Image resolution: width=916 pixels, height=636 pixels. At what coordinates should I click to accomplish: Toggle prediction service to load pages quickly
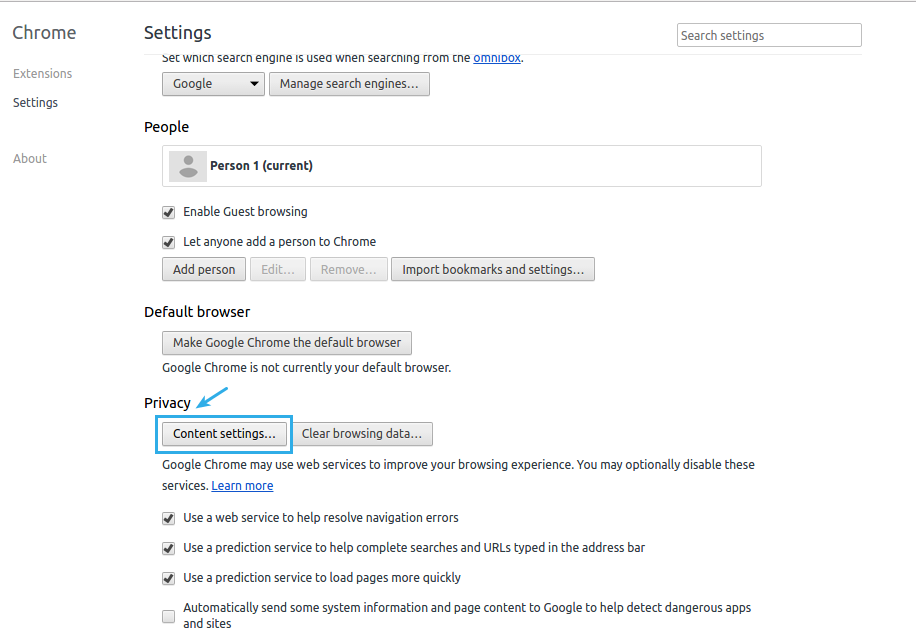point(169,578)
